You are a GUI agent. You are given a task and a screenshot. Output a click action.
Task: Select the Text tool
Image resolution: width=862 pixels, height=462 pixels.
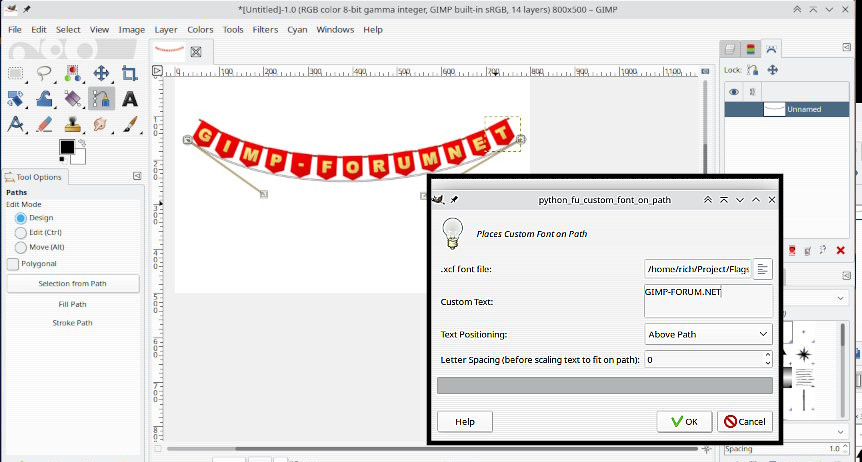(x=130, y=99)
